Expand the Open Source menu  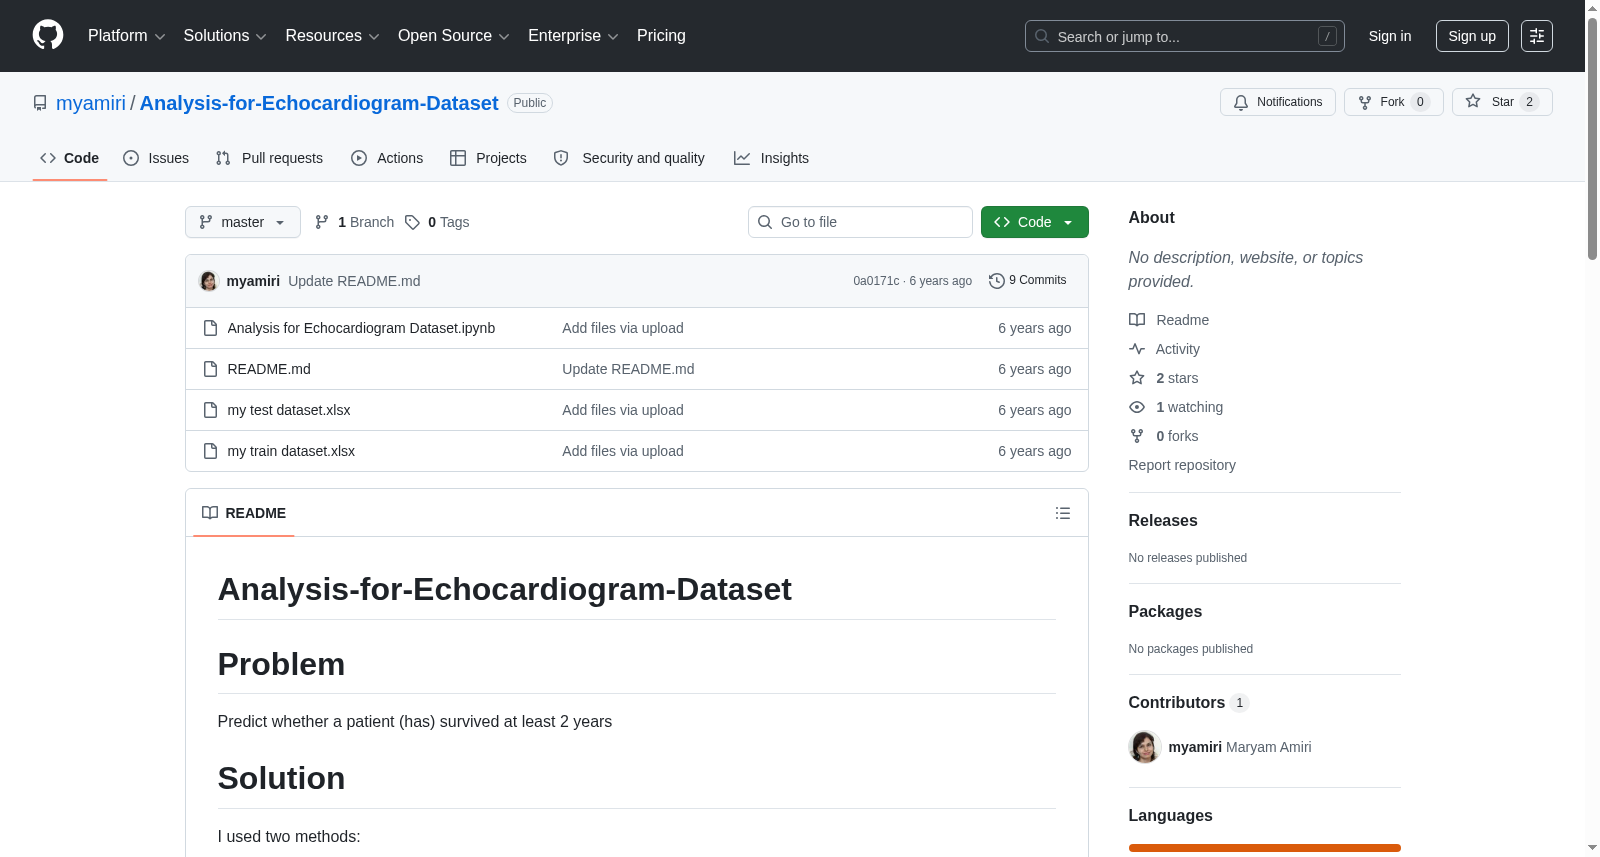454,36
